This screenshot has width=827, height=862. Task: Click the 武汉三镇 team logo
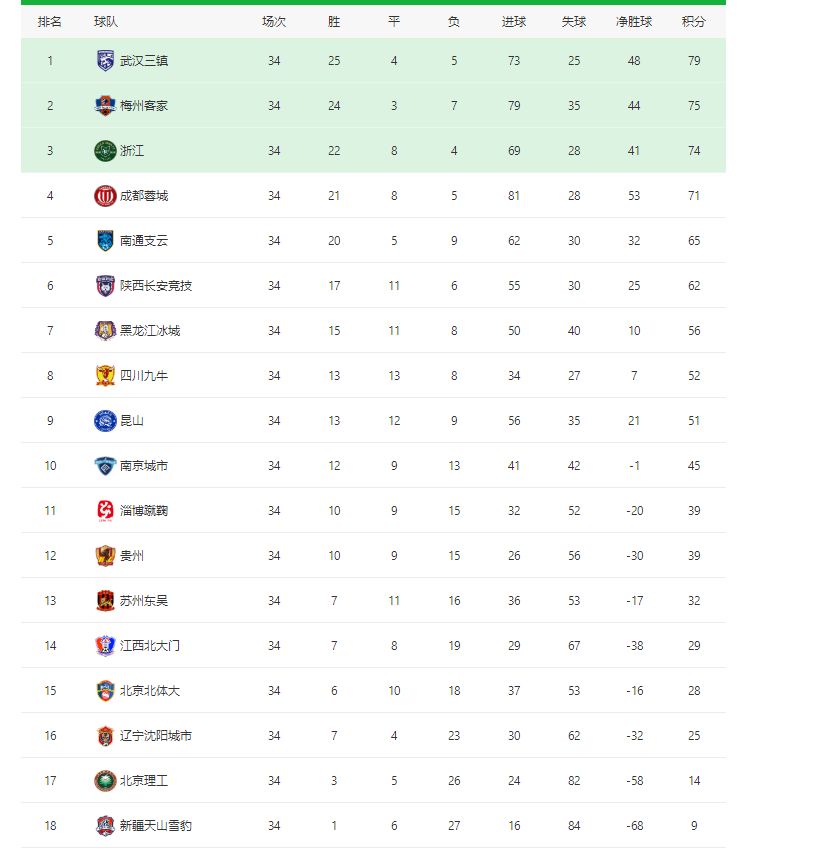(x=105, y=60)
